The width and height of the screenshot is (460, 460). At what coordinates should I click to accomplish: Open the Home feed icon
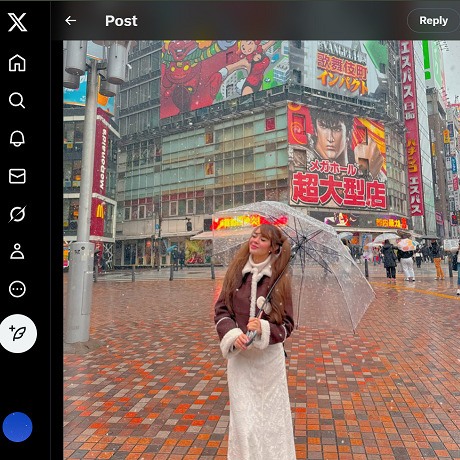(x=17, y=63)
